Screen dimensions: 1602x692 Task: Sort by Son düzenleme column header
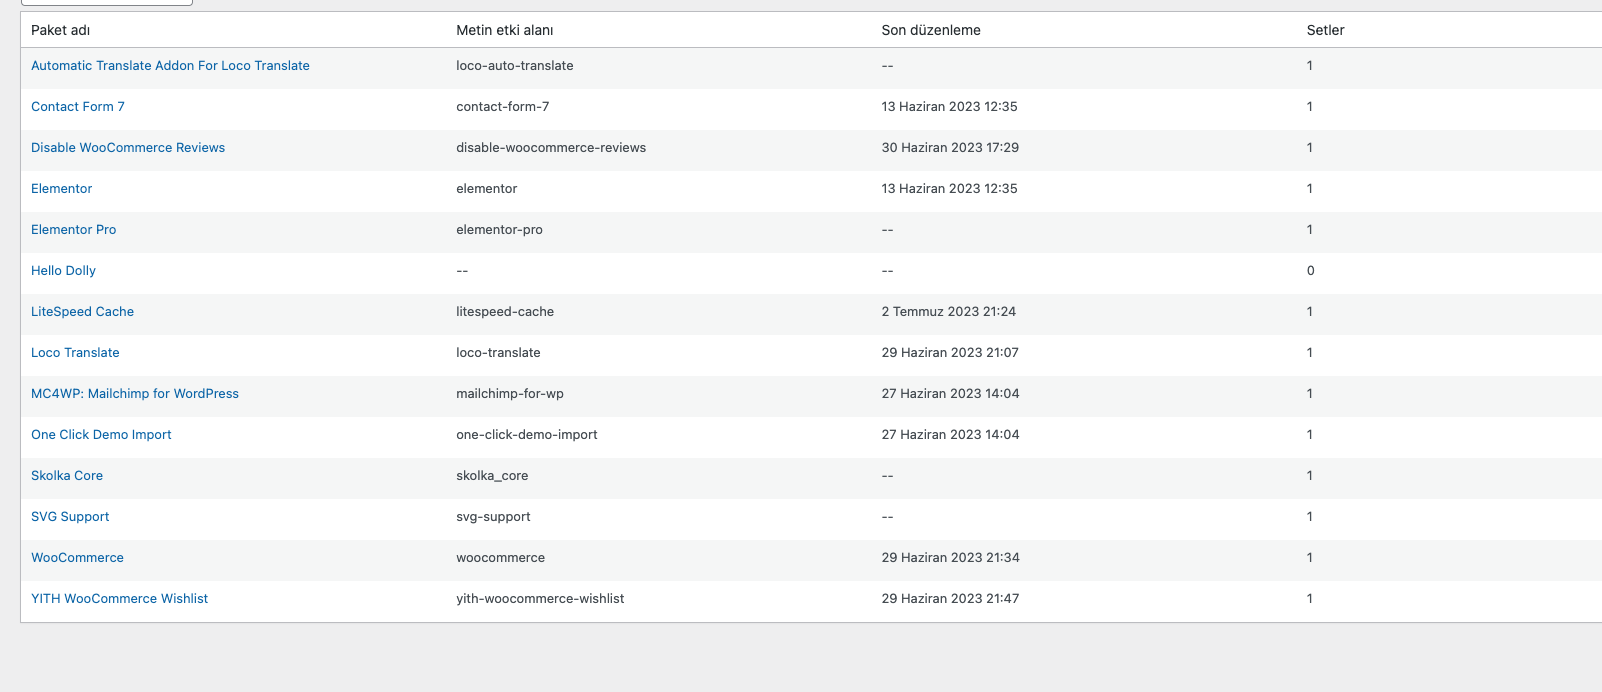(x=931, y=30)
